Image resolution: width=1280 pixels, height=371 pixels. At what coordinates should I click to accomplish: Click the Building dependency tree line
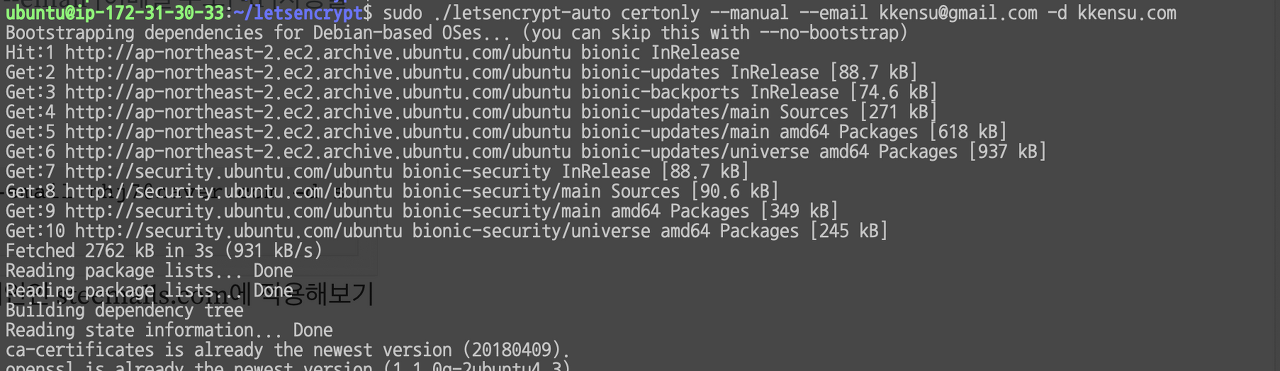[124, 310]
